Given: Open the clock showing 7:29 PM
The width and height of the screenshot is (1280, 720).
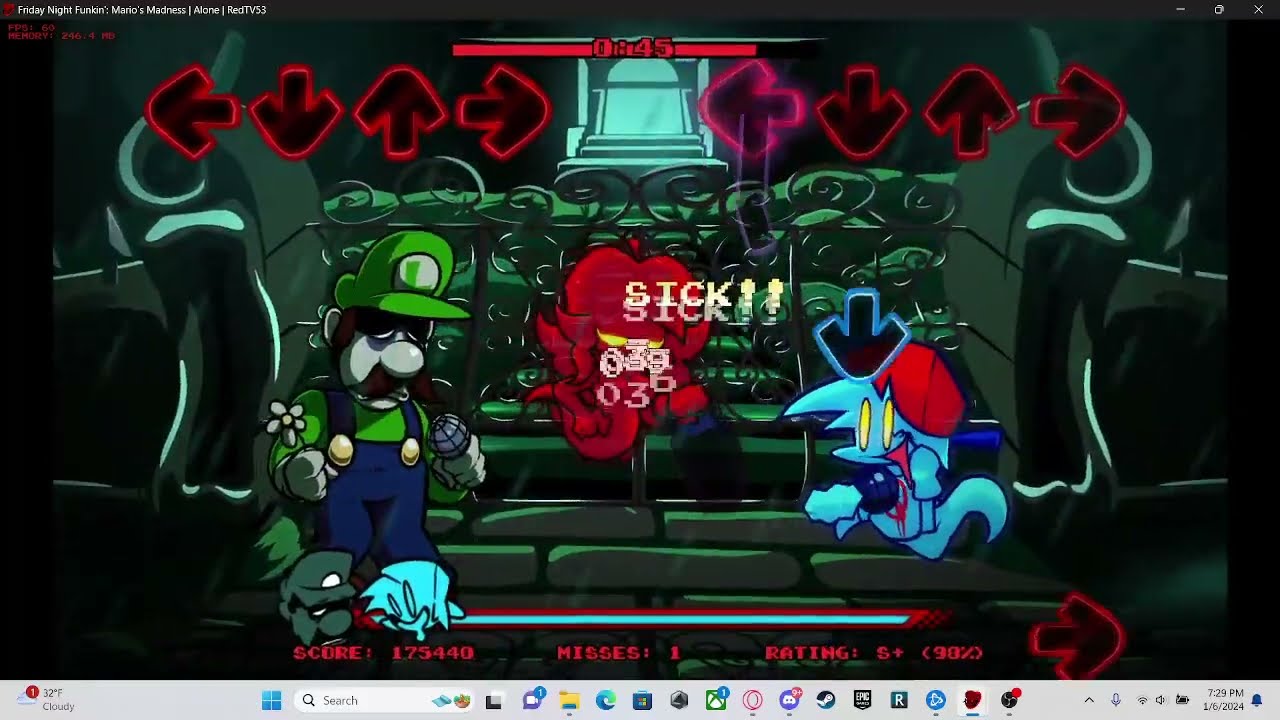Looking at the screenshot, I should tap(1225, 700).
